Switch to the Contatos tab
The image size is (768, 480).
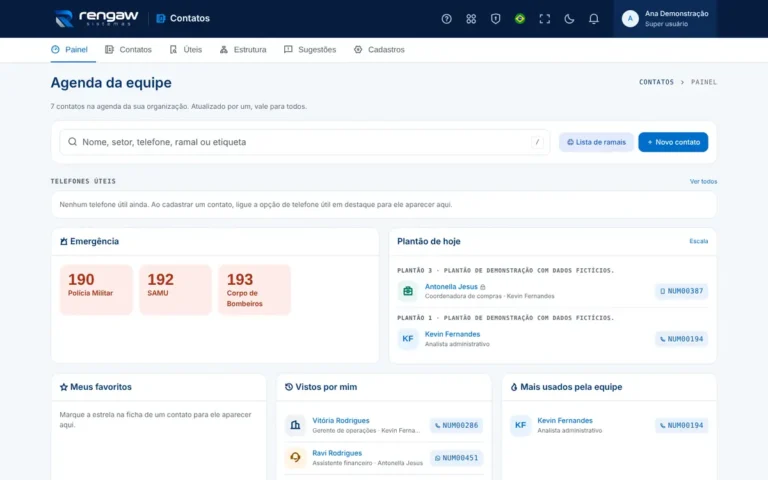[128, 49]
